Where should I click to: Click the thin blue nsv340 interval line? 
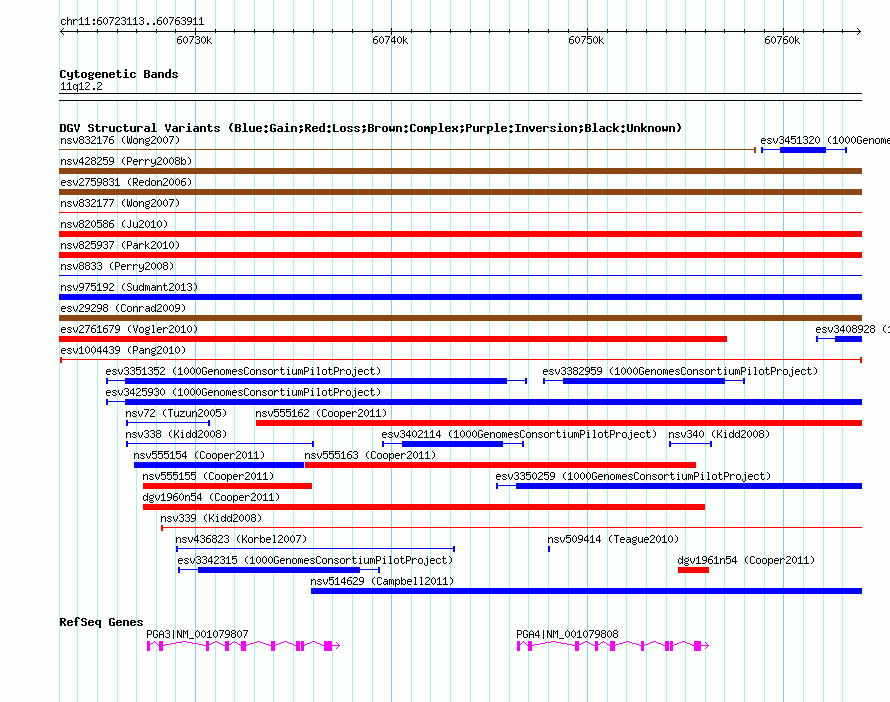690,444
